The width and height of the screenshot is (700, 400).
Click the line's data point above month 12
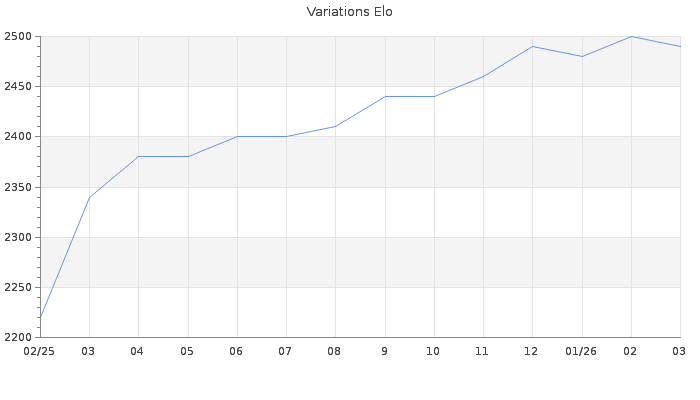coord(532,47)
